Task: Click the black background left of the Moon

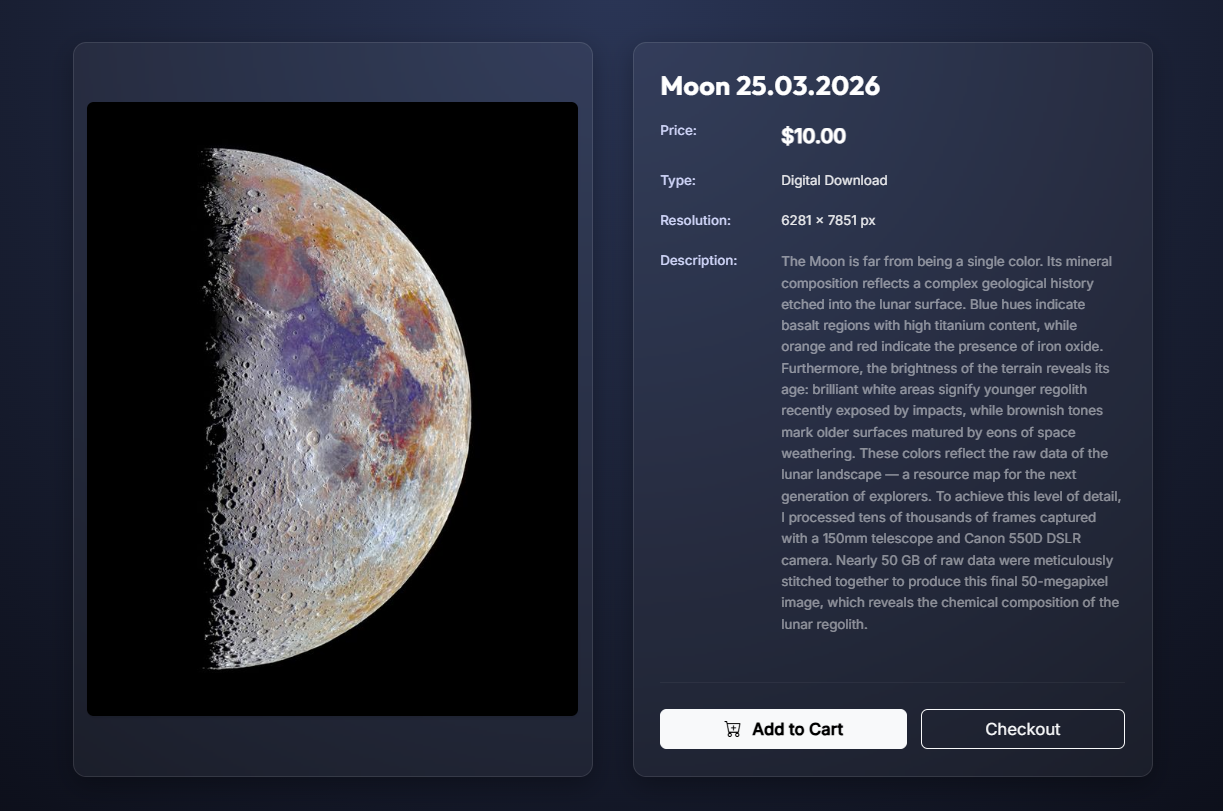Action: coord(140,400)
